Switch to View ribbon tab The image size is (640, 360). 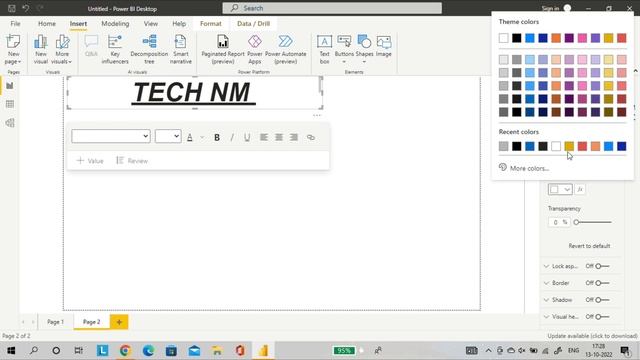click(x=151, y=24)
